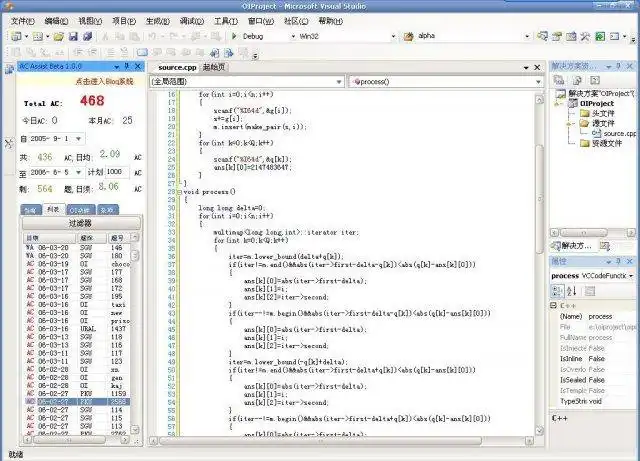The width and height of the screenshot is (640, 461).
Task: Pin the AC Assist Beta panel
Action: tap(127, 66)
